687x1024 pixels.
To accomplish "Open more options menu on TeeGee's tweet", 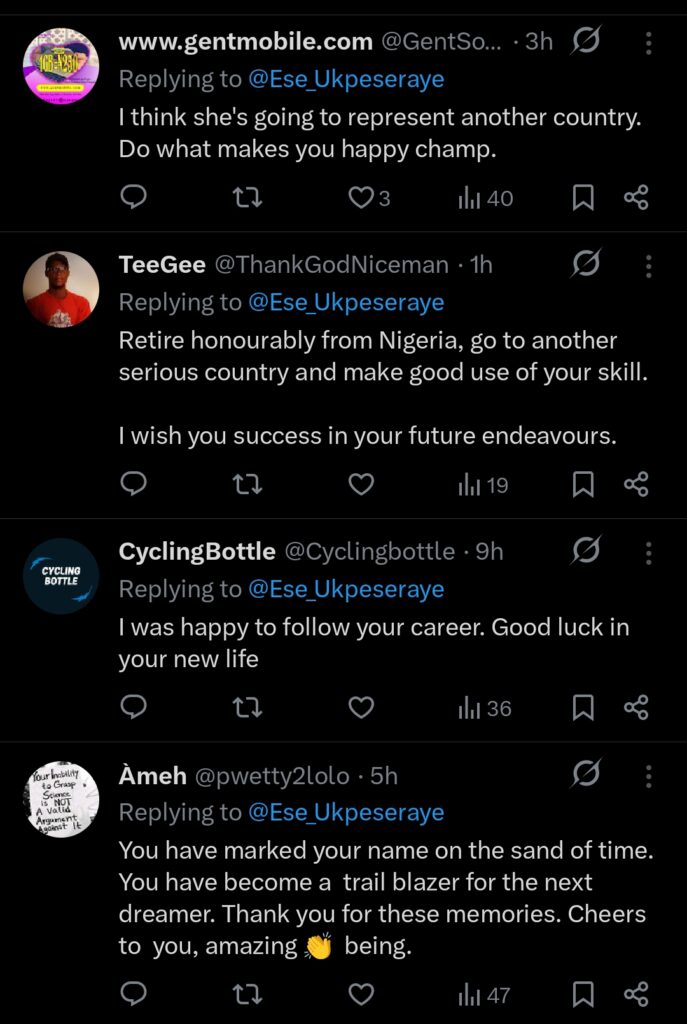I will coord(649,265).
